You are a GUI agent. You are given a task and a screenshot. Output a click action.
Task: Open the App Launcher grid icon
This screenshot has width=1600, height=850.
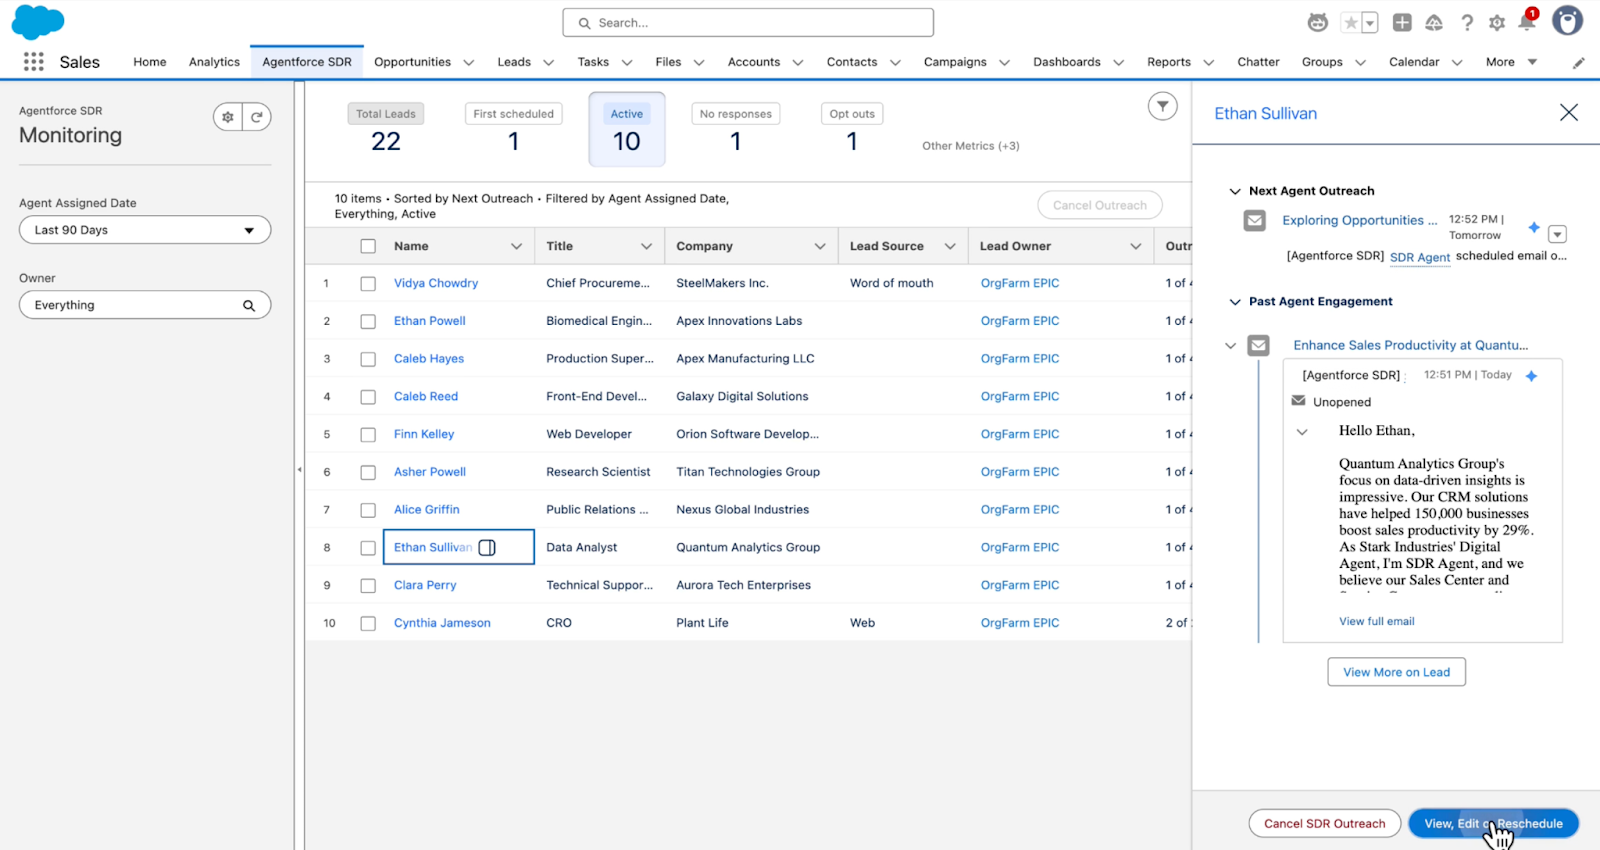[33, 62]
